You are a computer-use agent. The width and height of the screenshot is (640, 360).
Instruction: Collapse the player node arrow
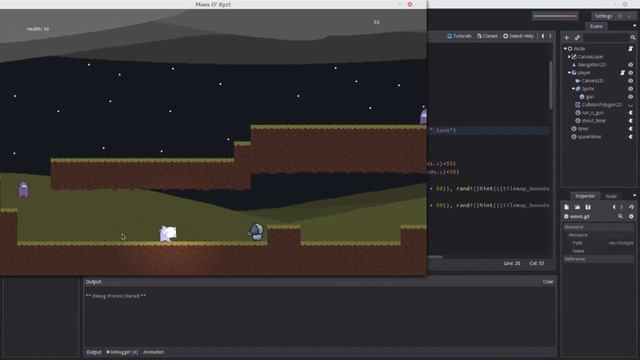coord(569,73)
